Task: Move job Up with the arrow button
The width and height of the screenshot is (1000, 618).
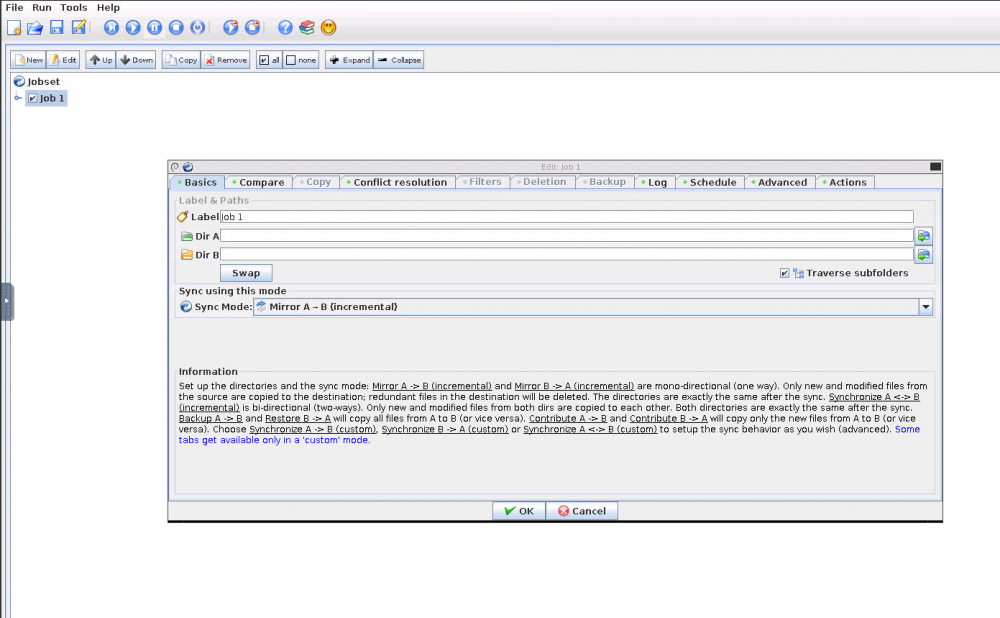Action: coord(101,60)
